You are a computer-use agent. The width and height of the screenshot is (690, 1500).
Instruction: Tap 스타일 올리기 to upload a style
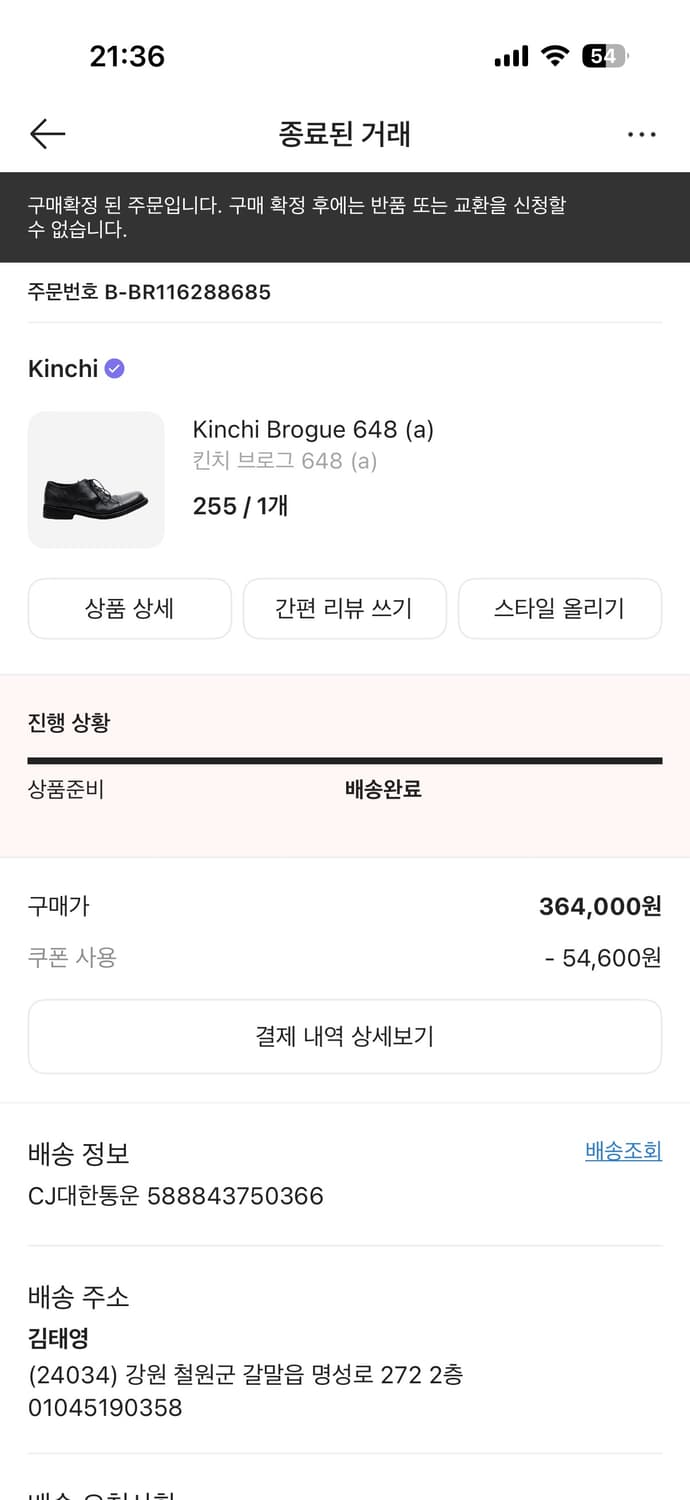coord(560,608)
